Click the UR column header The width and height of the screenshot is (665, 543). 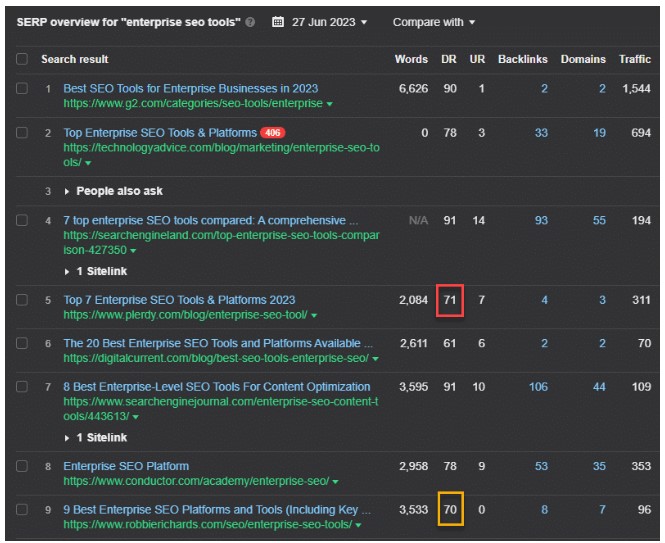477,59
